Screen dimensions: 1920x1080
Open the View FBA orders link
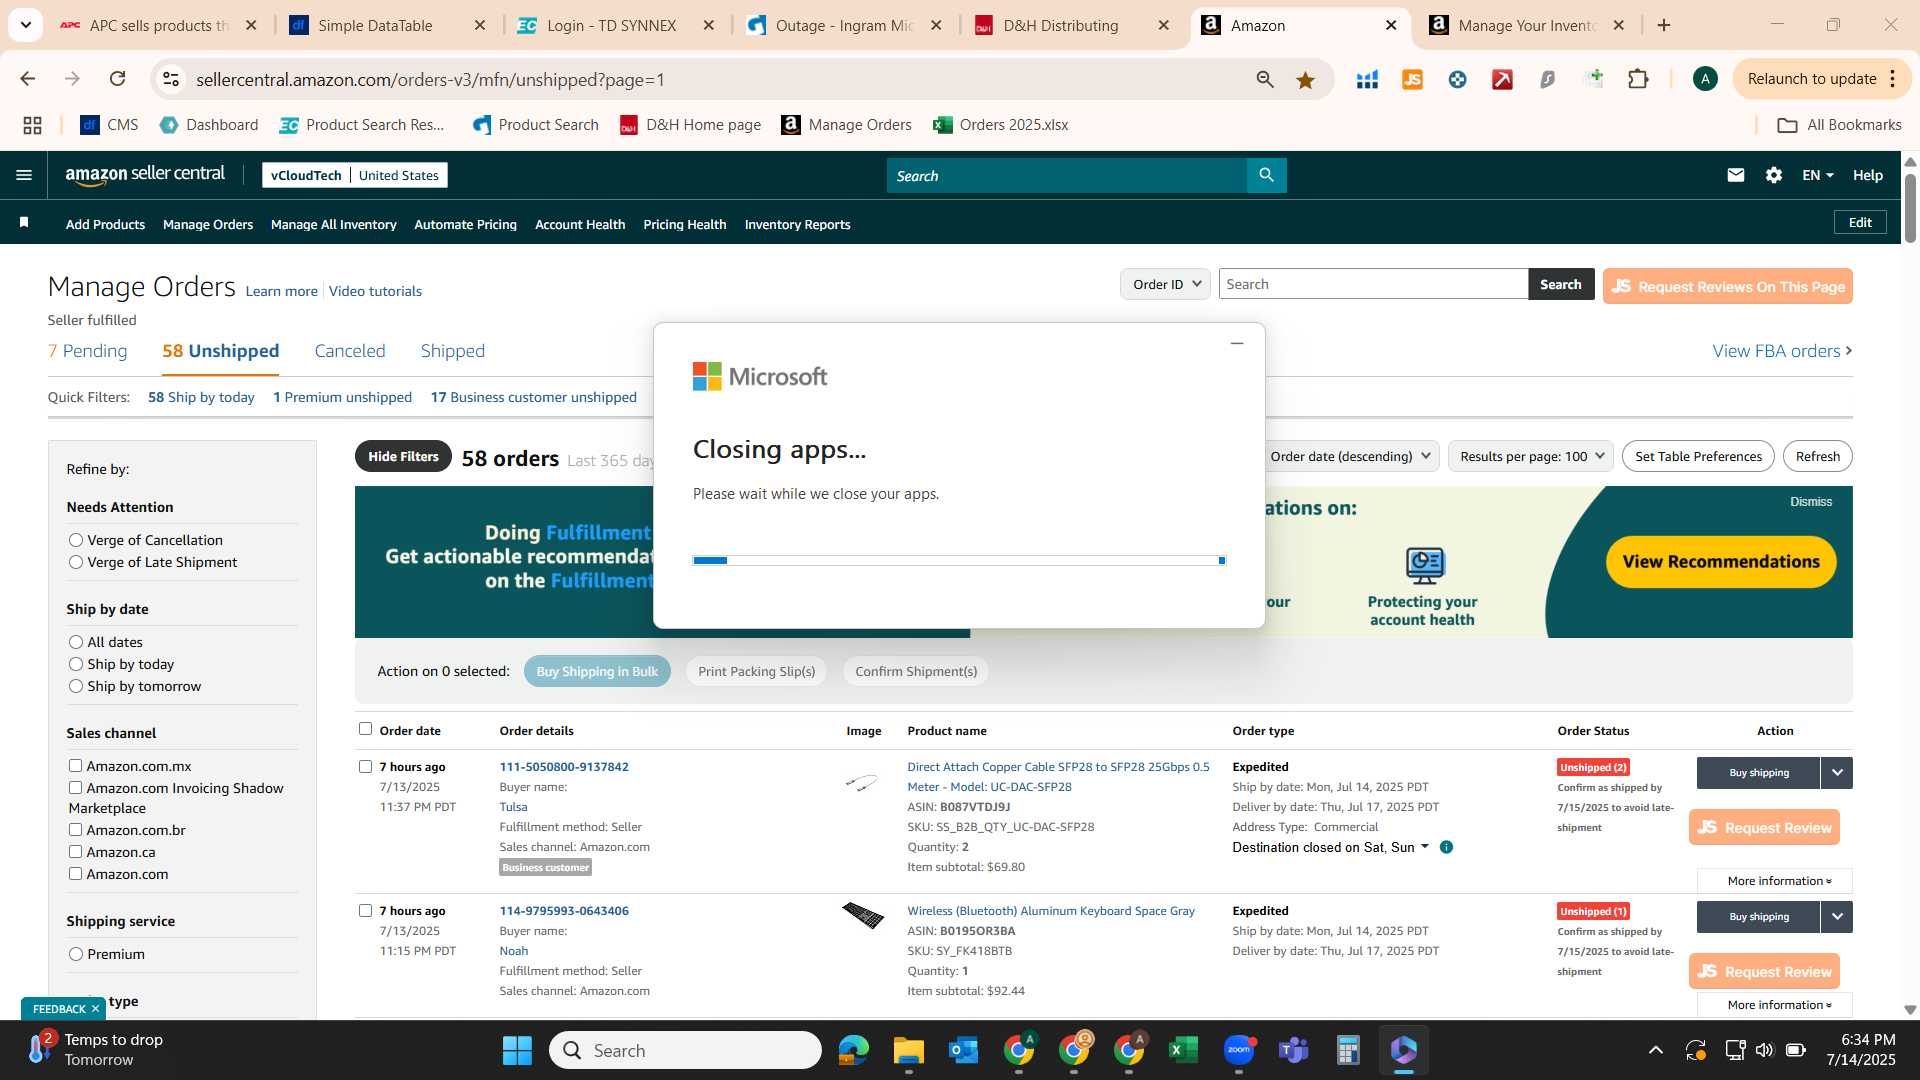1782,351
